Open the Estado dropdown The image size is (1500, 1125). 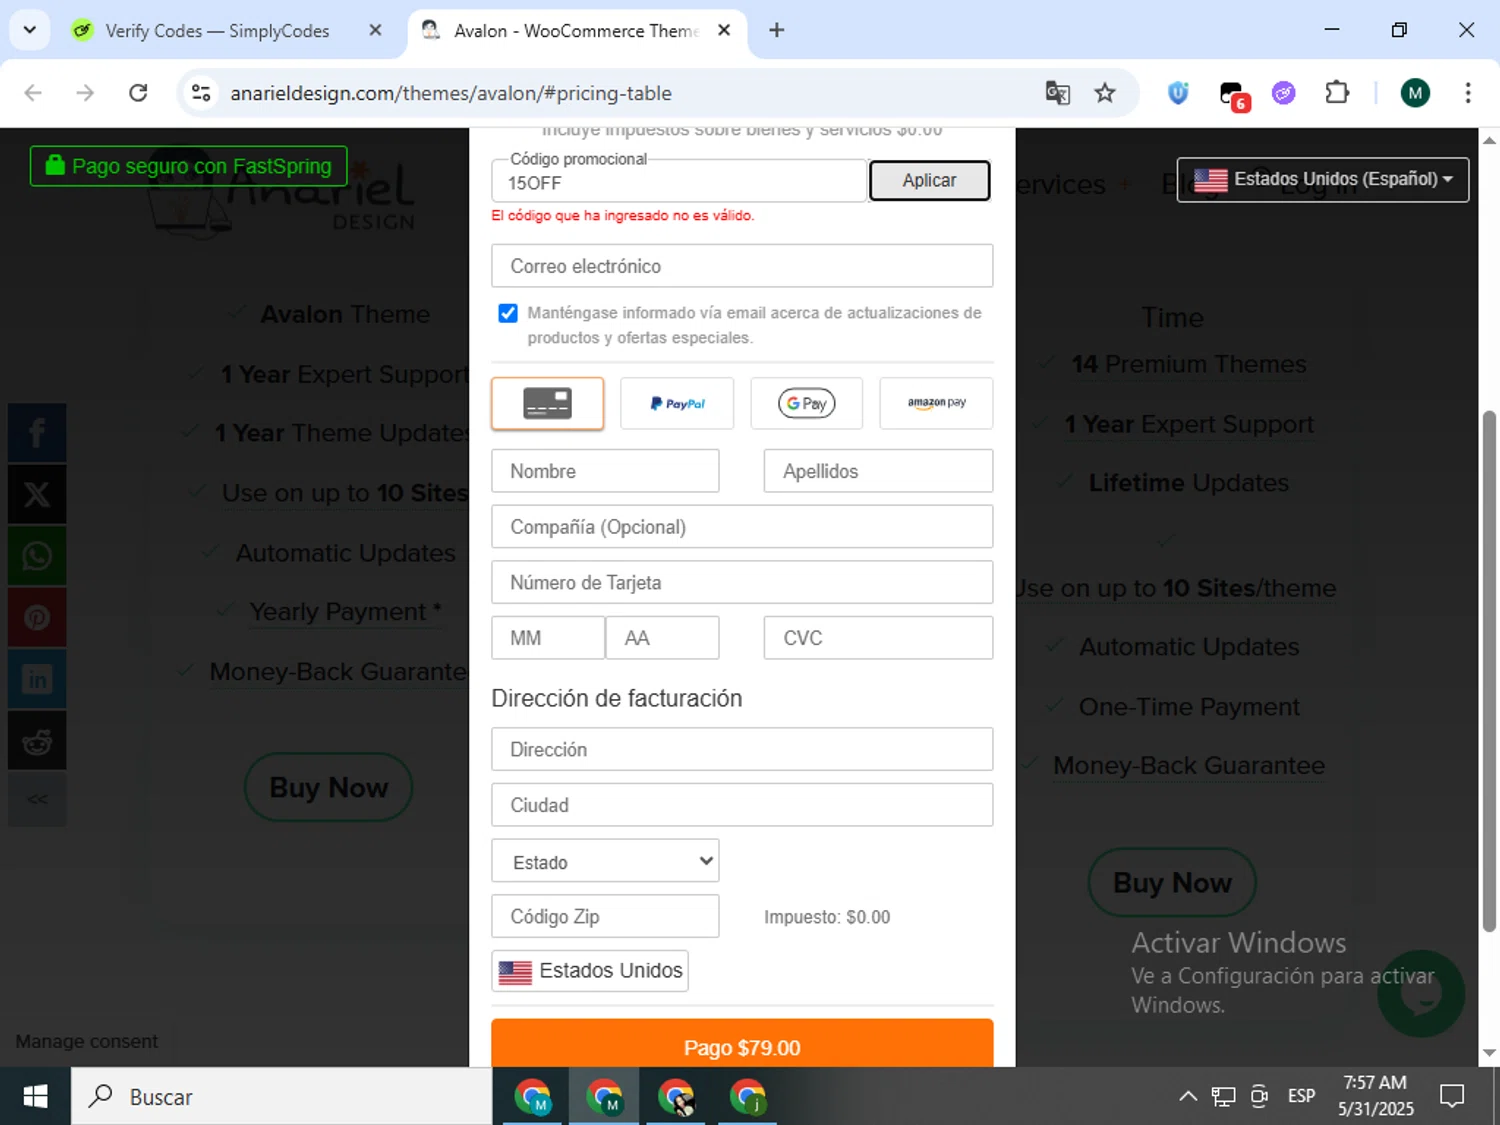(605, 861)
